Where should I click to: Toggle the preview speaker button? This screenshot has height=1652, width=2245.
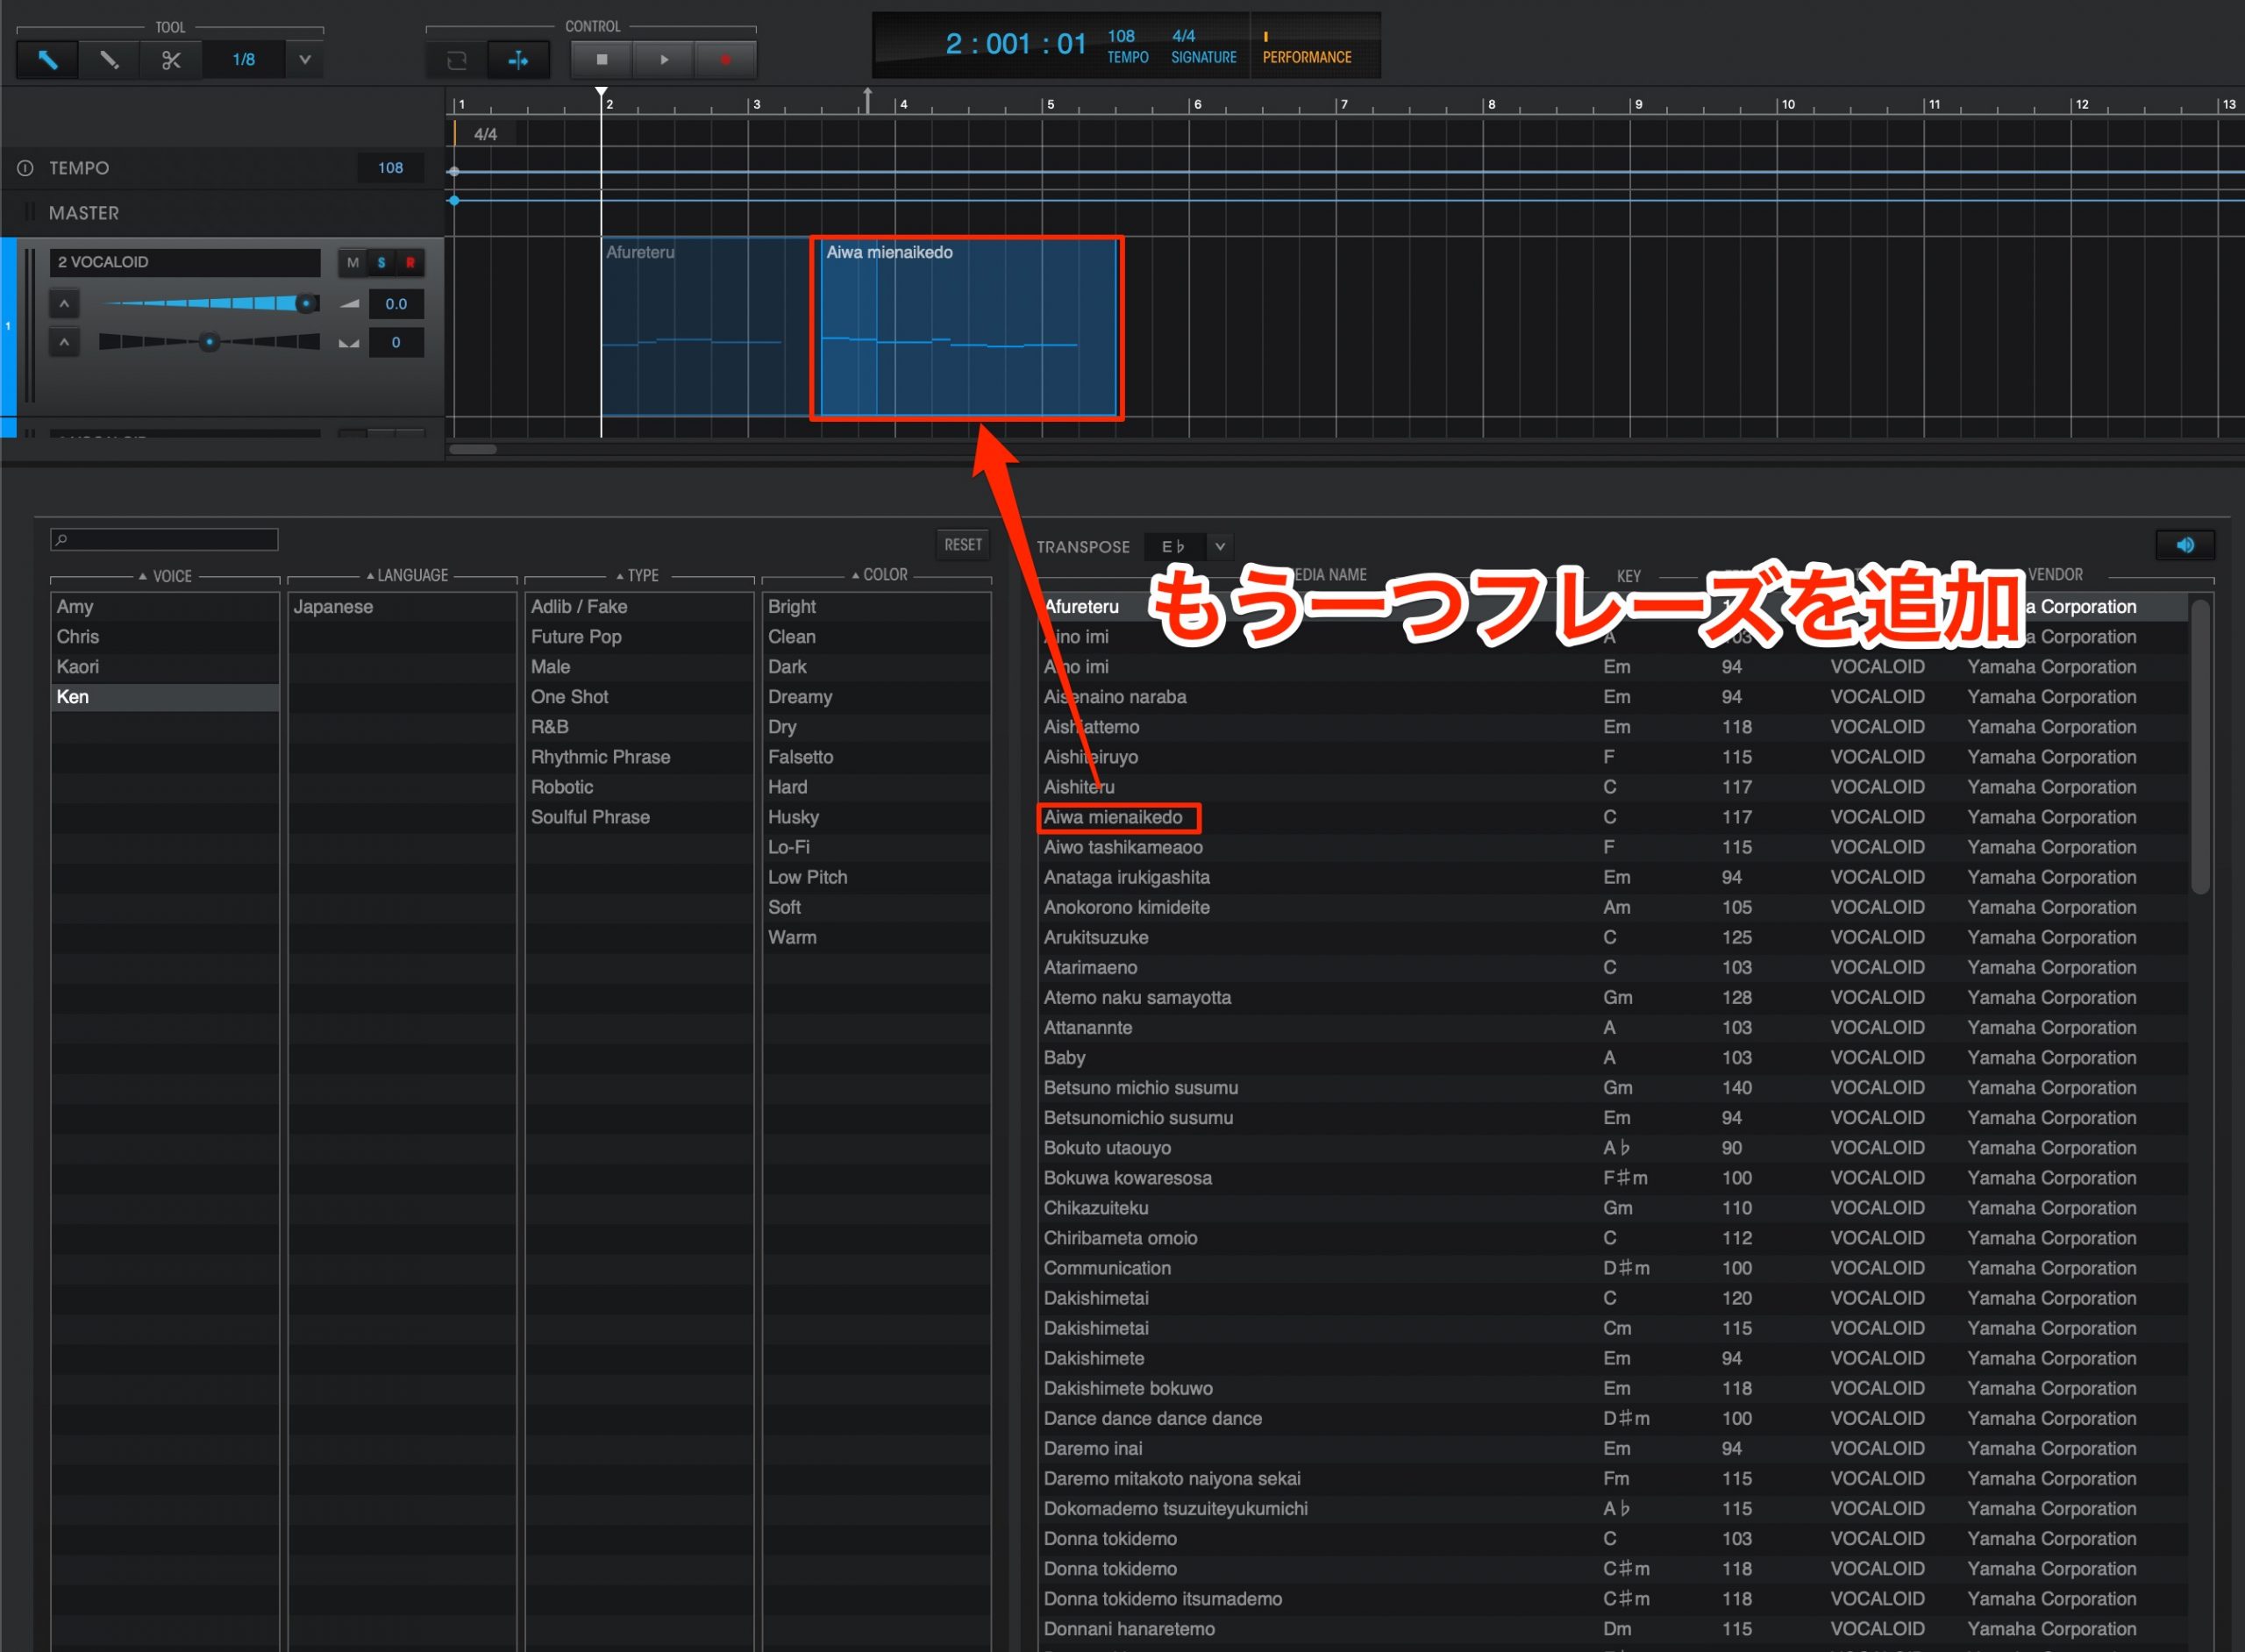pos(2185,545)
